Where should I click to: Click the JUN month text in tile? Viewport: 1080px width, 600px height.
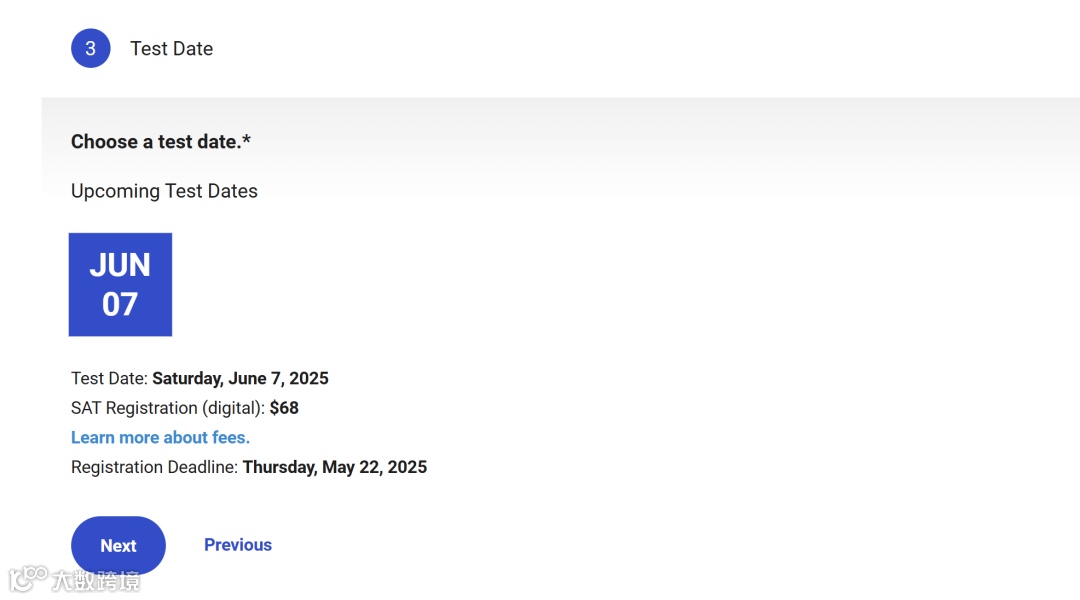pos(120,265)
